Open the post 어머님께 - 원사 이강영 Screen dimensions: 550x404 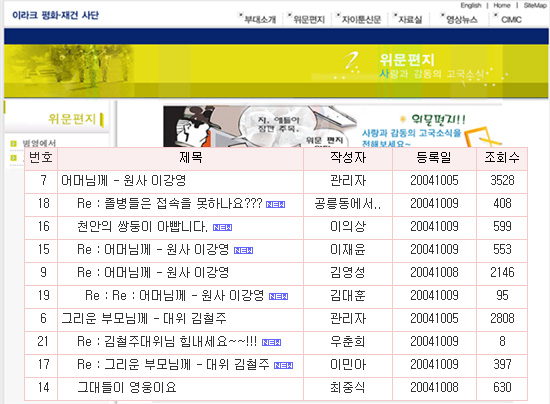[123, 181]
